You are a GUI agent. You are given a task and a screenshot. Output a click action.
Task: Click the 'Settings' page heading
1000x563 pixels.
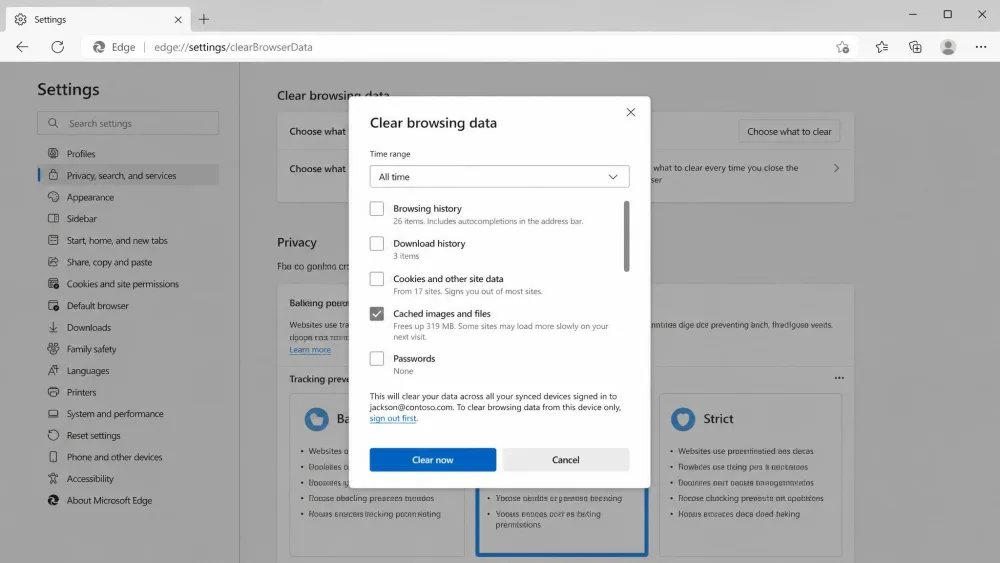click(x=68, y=89)
